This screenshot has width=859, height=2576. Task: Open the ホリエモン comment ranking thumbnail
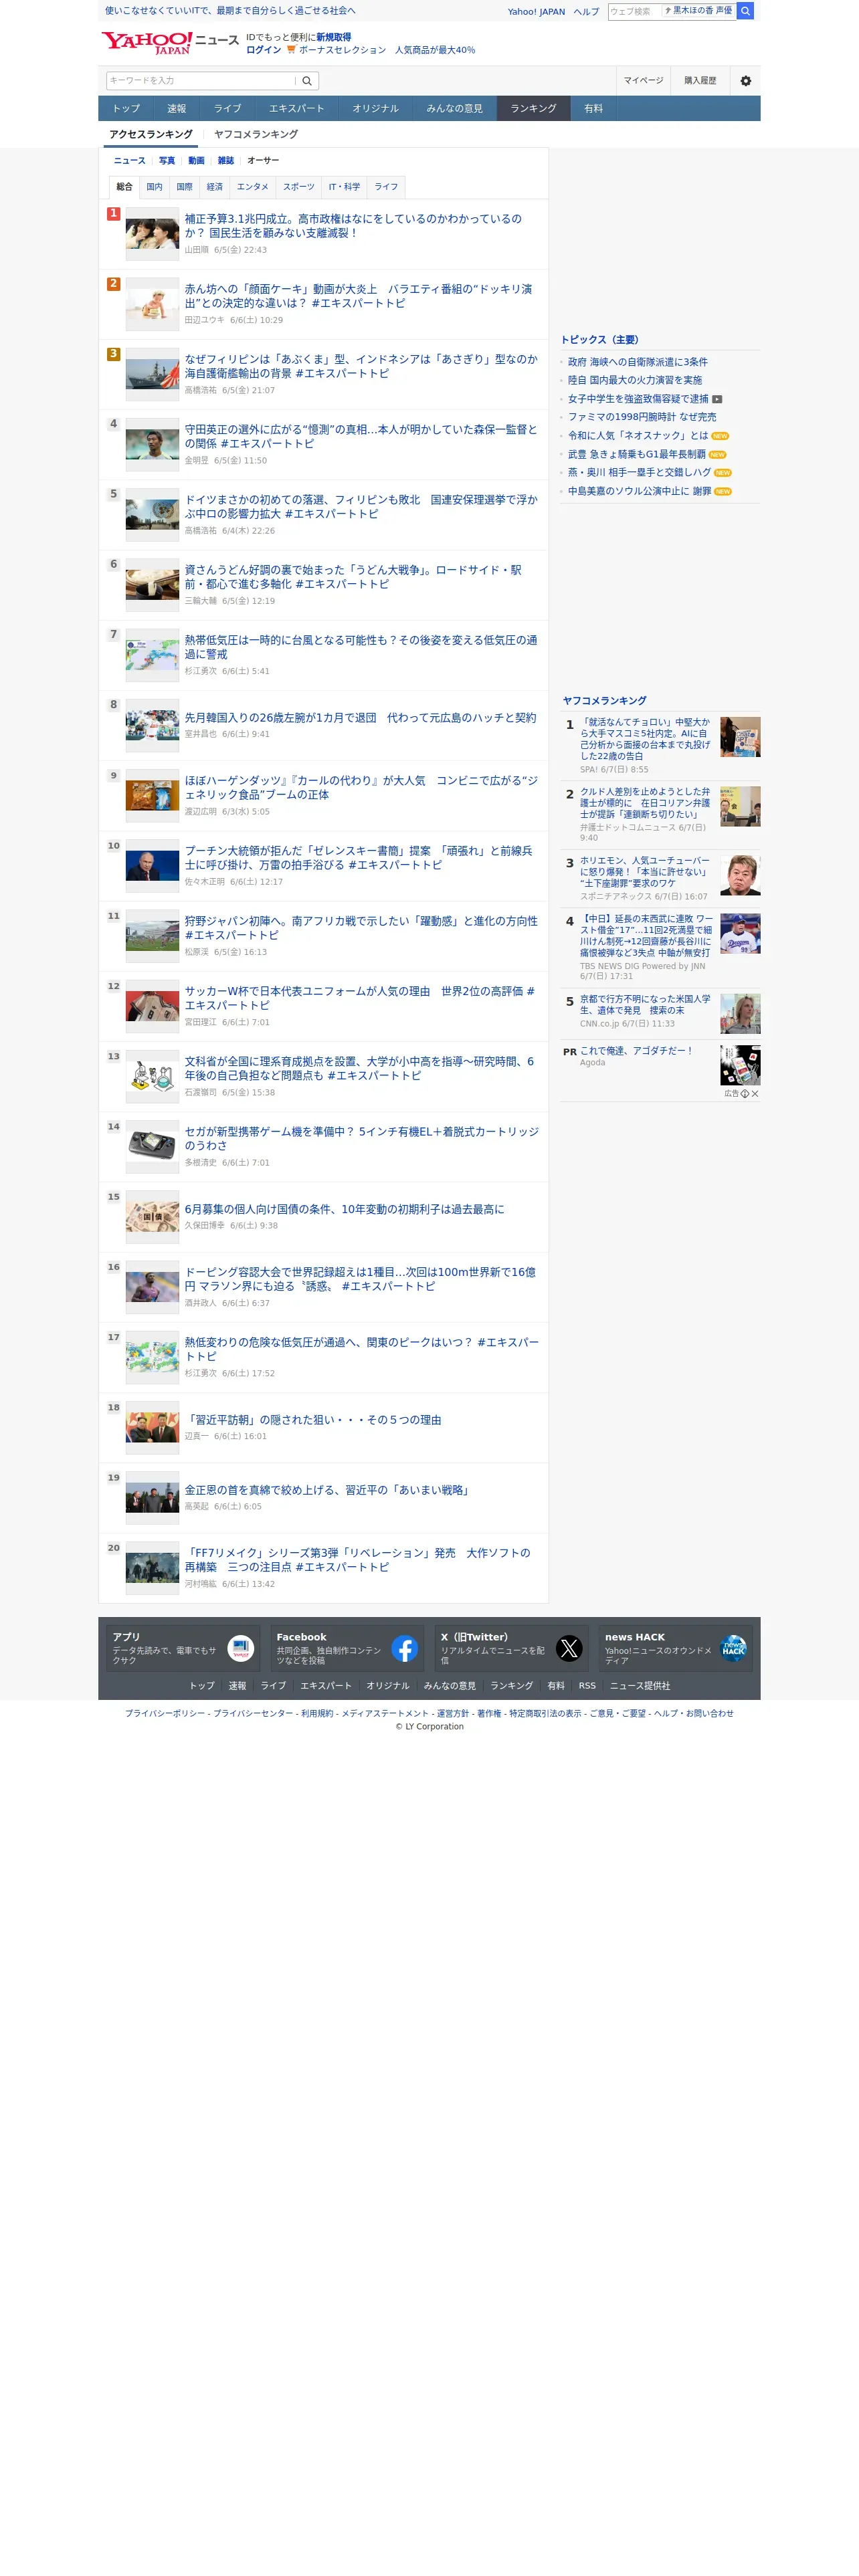click(740, 875)
